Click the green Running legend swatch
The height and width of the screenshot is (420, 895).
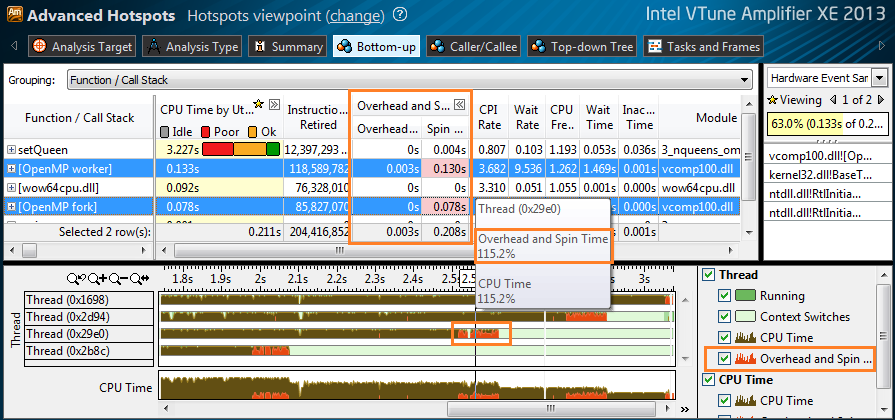745,296
